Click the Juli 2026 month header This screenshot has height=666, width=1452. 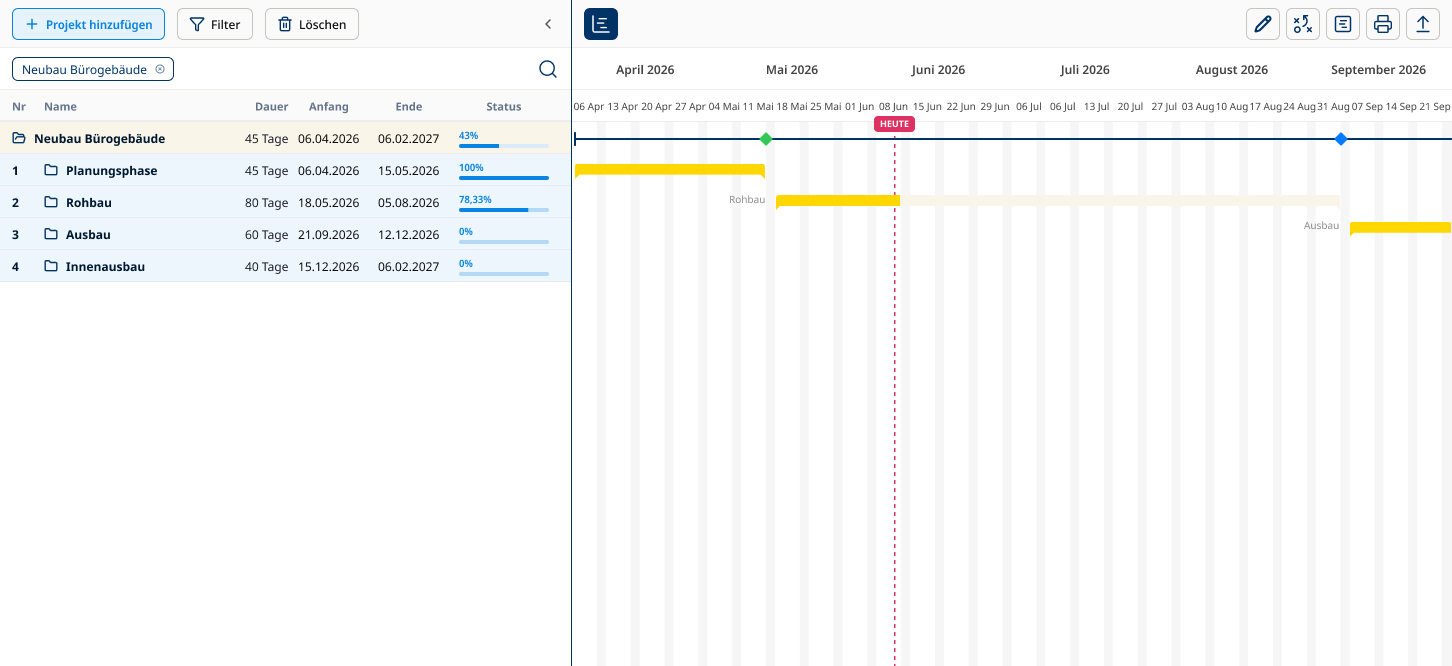coord(1085,70)
